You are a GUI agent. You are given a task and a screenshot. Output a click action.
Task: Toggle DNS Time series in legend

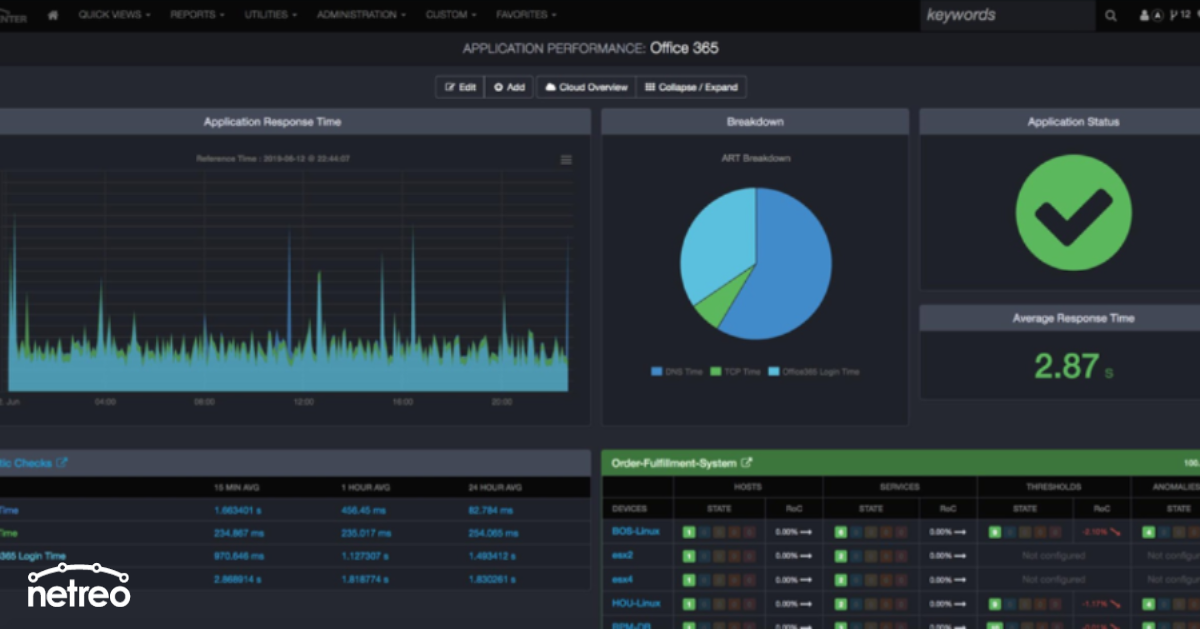[x=676, y=372]
